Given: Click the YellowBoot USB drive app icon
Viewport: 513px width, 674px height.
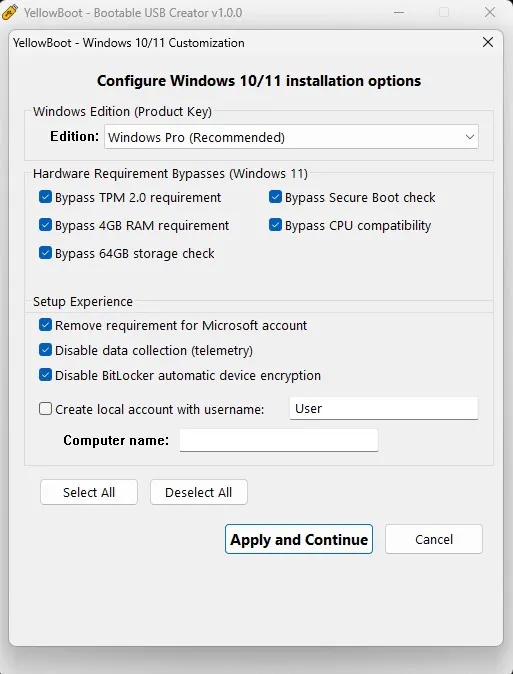Looking at the screenshot, I should pos(9,12).
